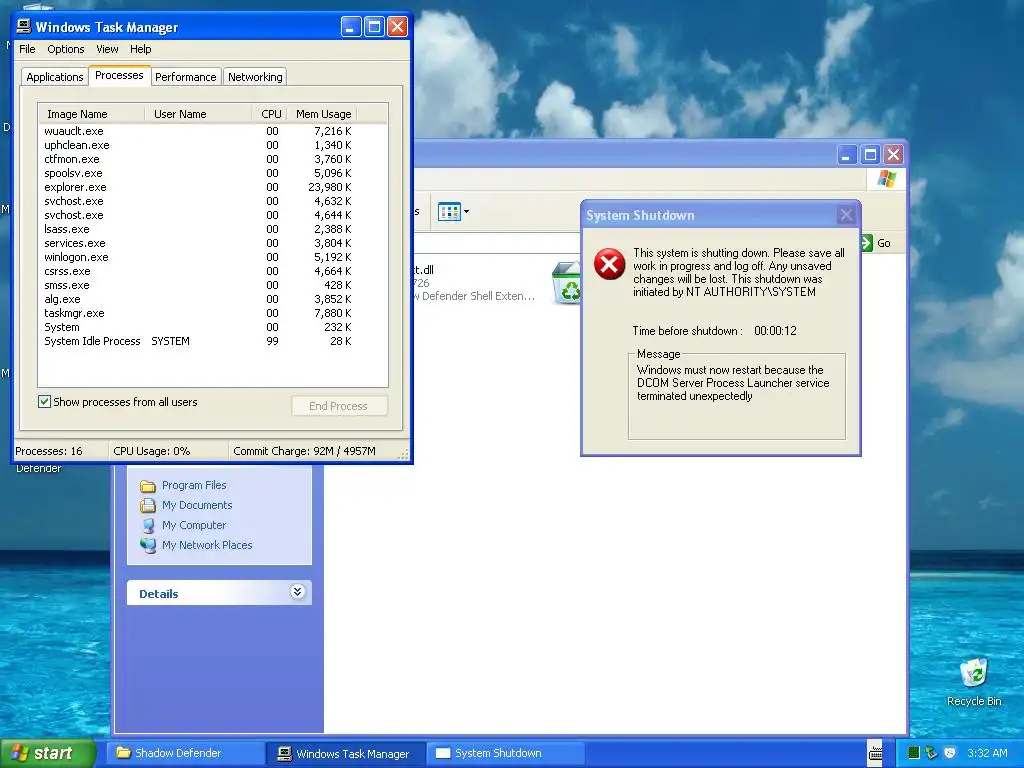Sort processes by User Name column

click(x=198, y=114)
